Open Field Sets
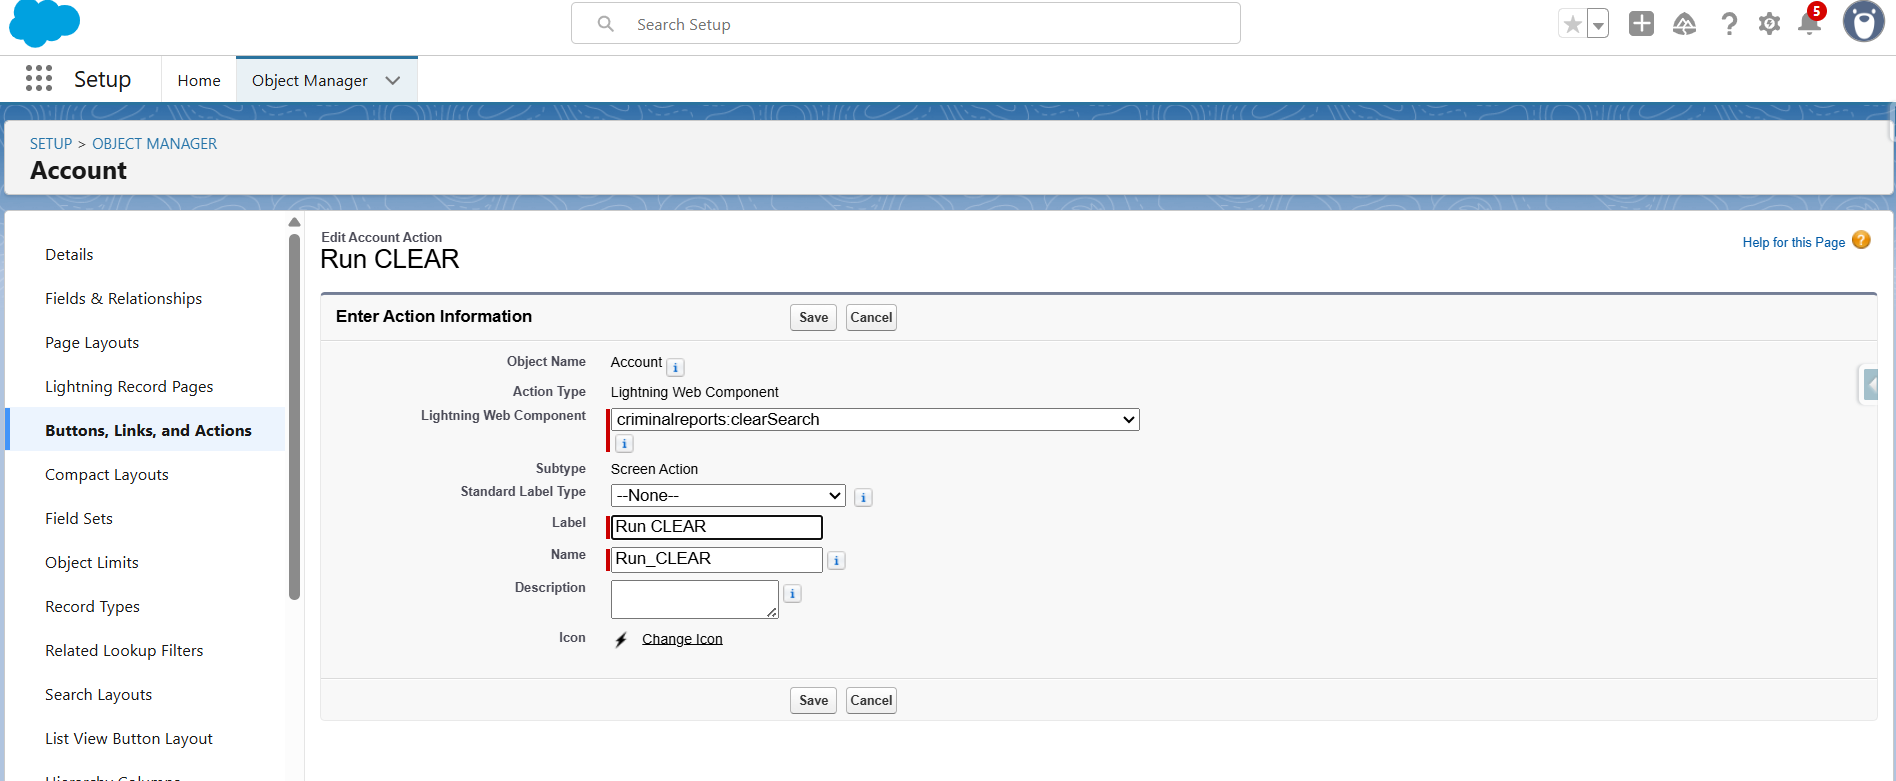Viewport: 1896px width, 781px height. [79, 519]
